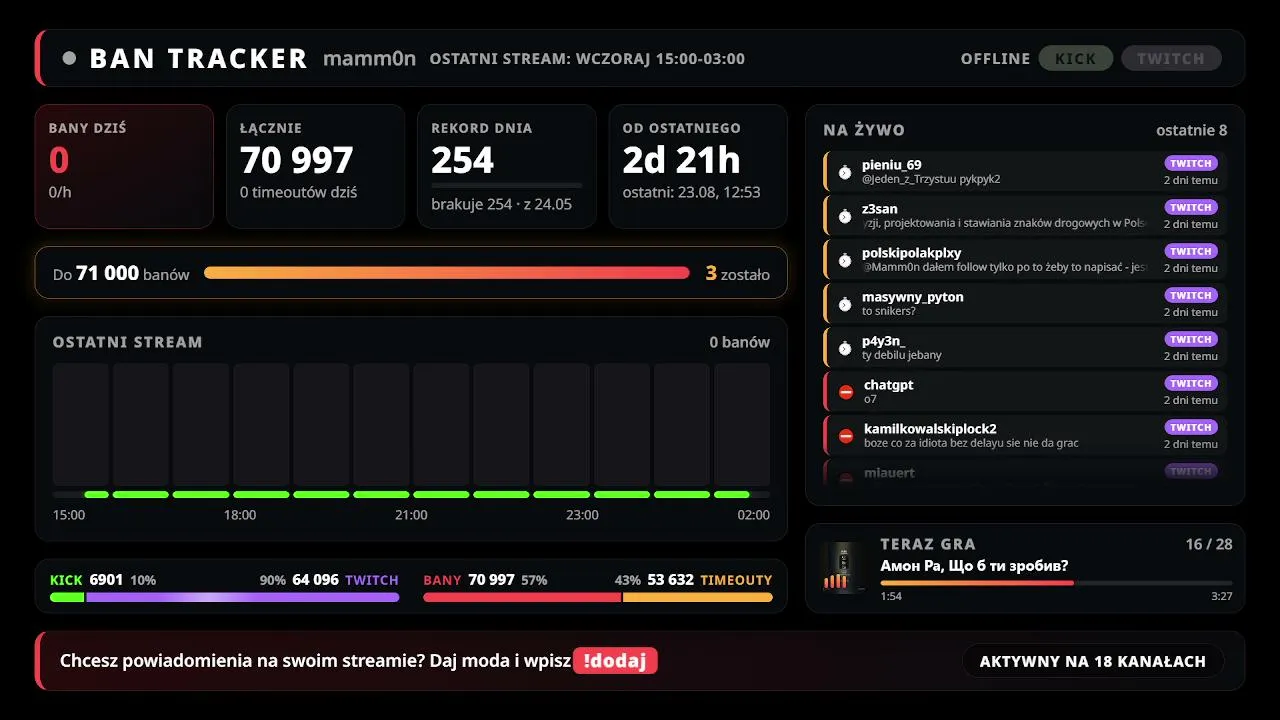Click the Rekord dnia progress bar
Viewport: 1280px width, 720px height.
point(507,185)
